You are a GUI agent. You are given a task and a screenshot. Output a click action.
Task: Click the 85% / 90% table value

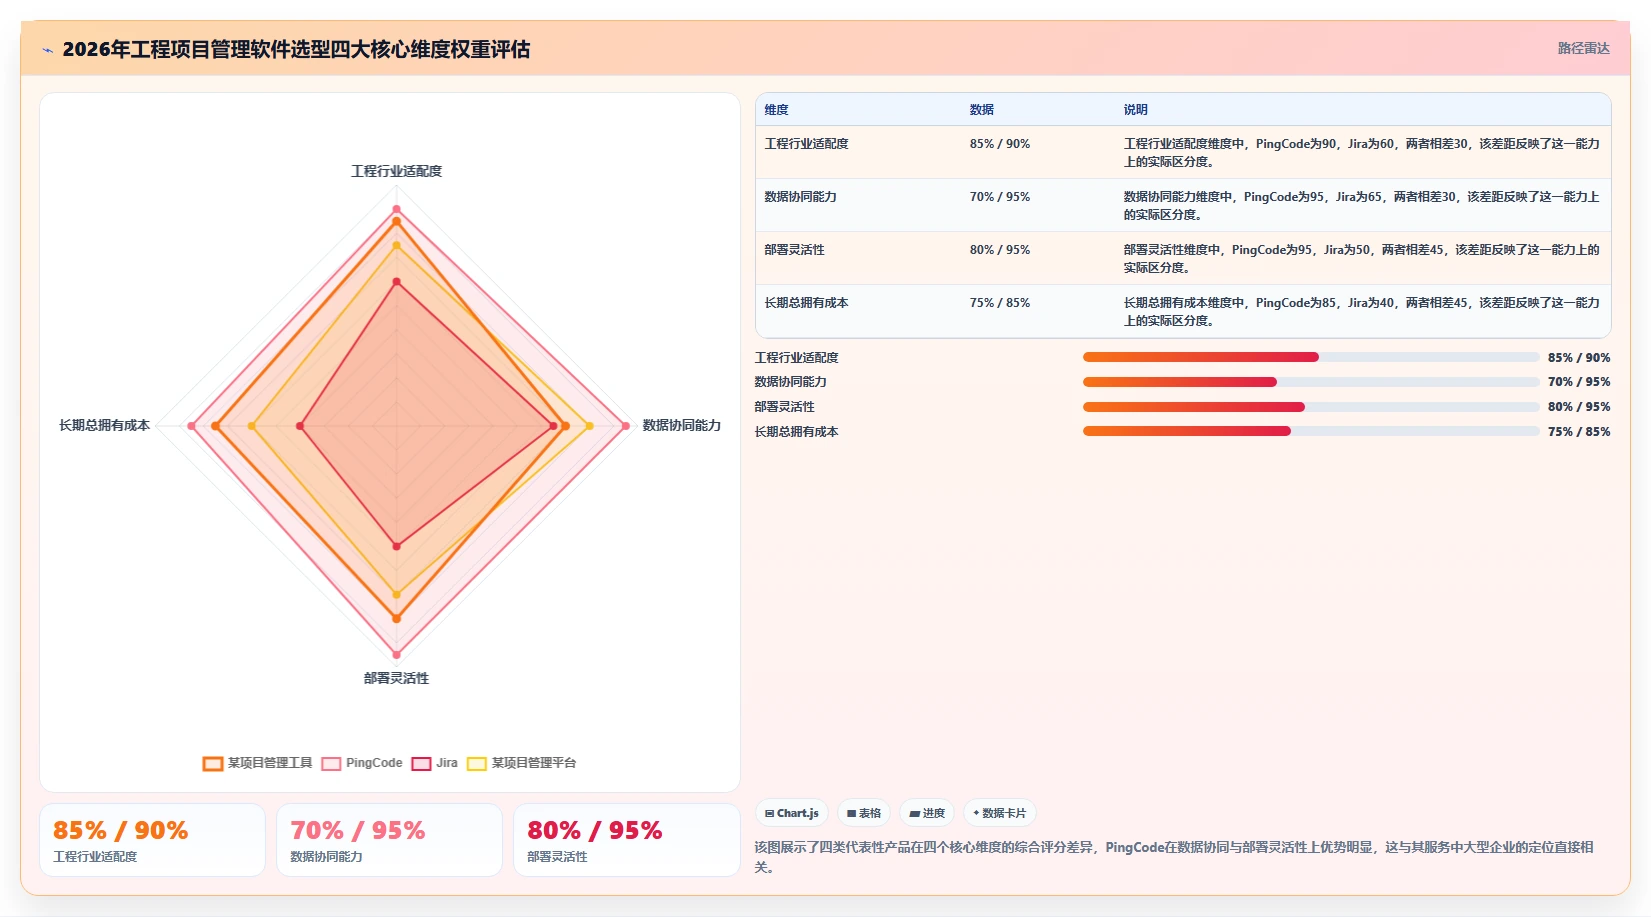tap(999, 144)
